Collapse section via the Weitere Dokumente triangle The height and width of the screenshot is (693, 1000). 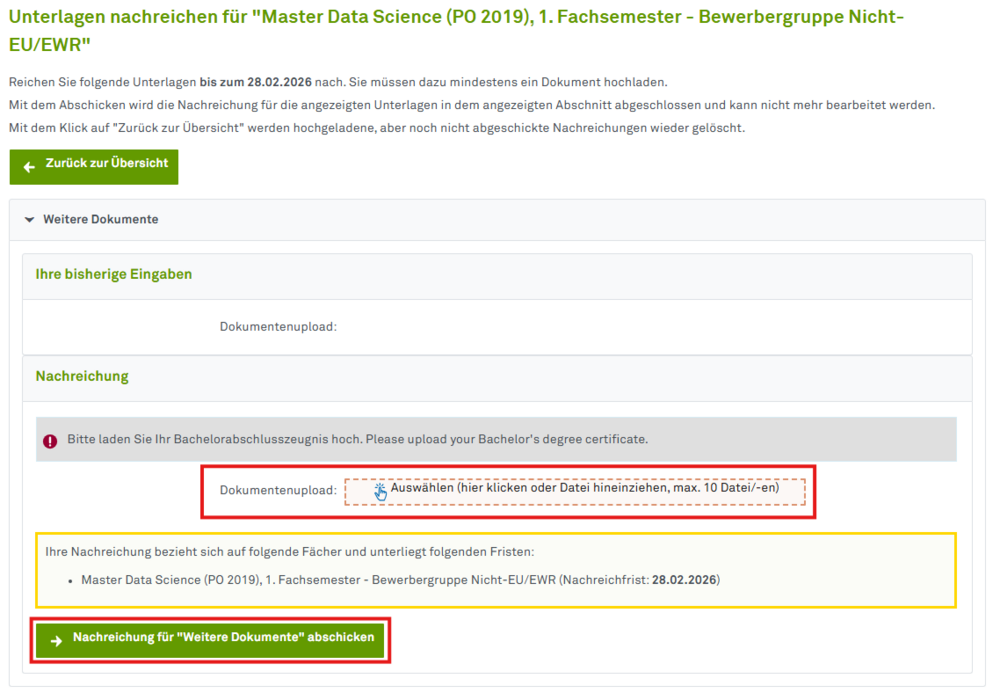click(x=30, y=220)
